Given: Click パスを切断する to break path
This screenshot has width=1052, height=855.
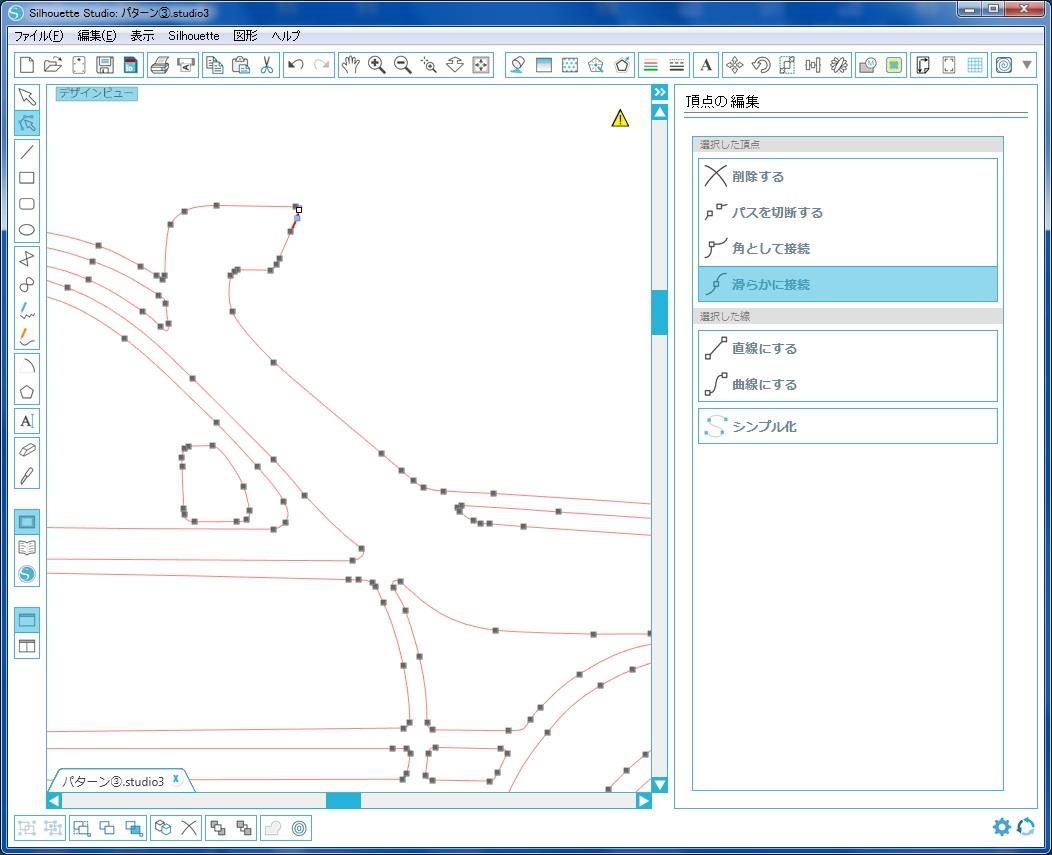Looking at the screenshot, I should (x=847, y=213).
